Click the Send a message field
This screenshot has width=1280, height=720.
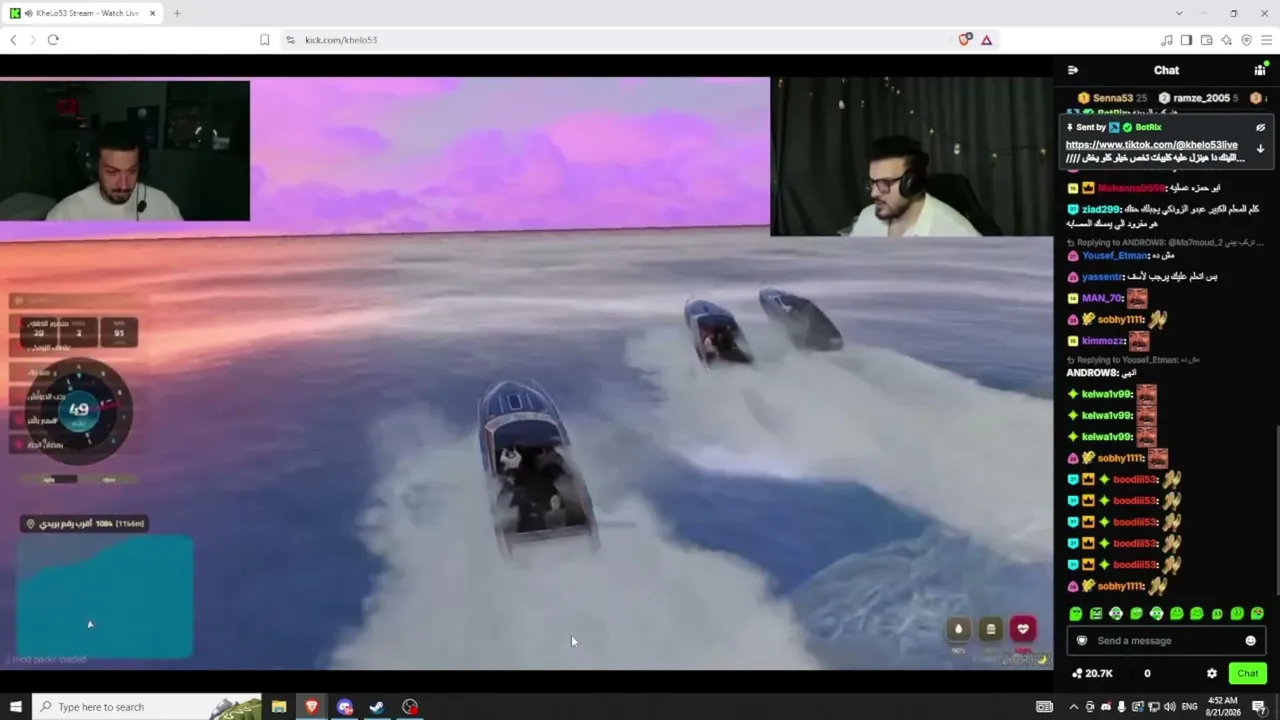[1166, 641]
